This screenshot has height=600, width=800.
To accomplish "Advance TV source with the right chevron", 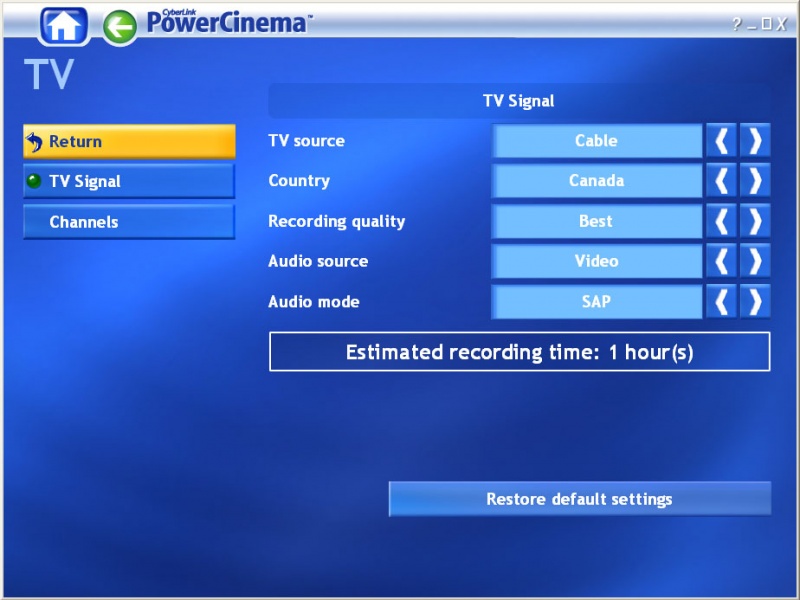I will (x=757, y=141).
